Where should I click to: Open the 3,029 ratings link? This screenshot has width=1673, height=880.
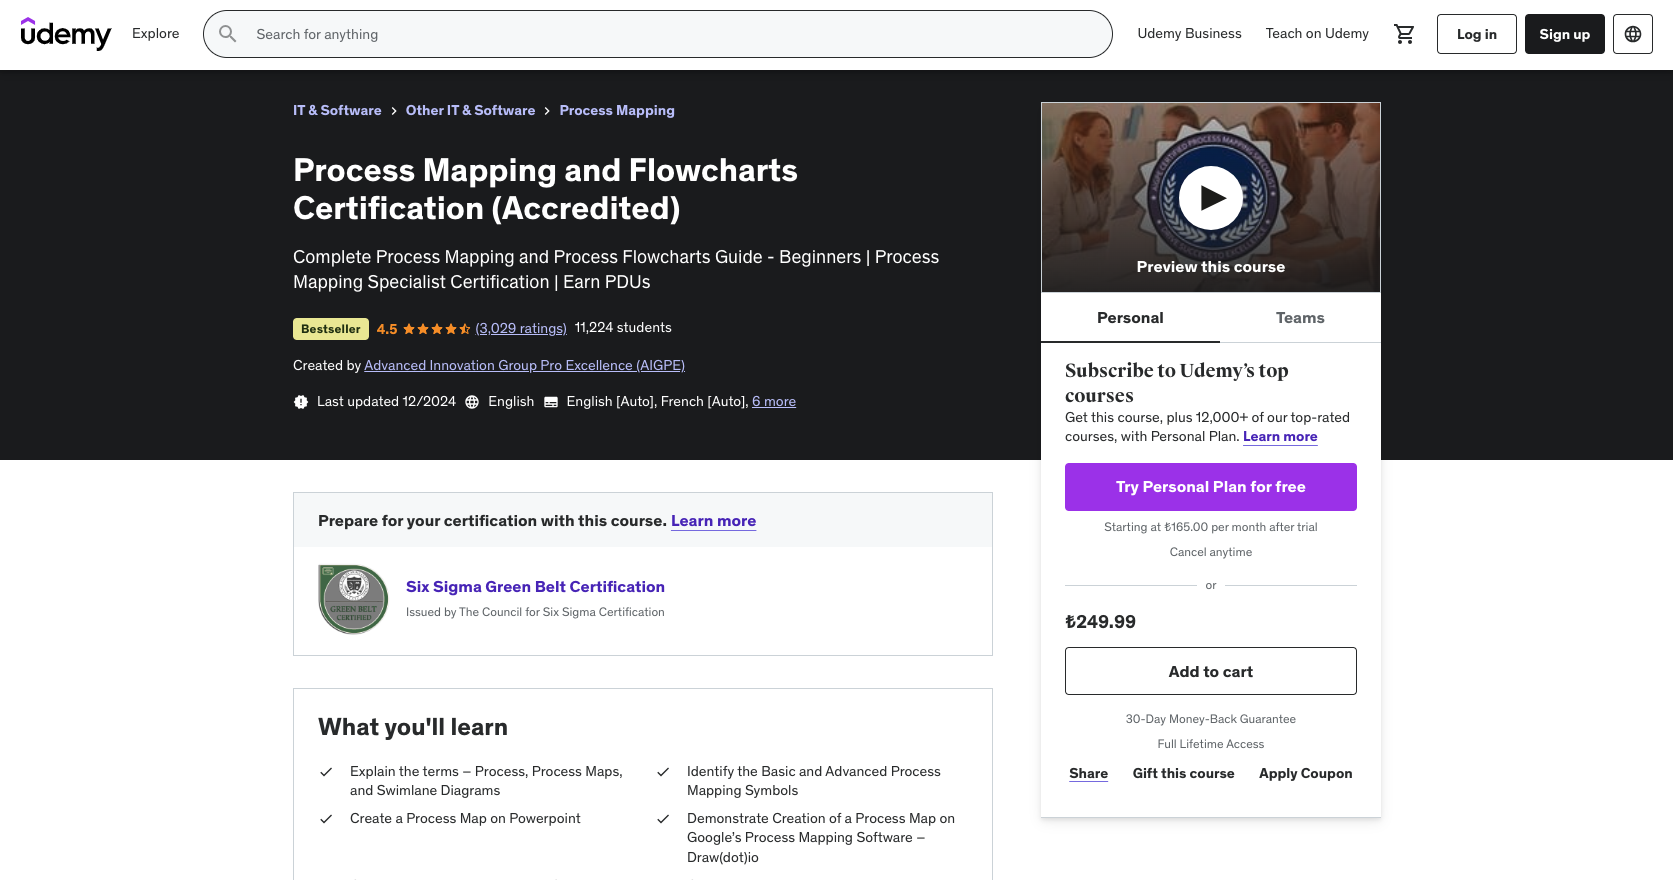521,329
